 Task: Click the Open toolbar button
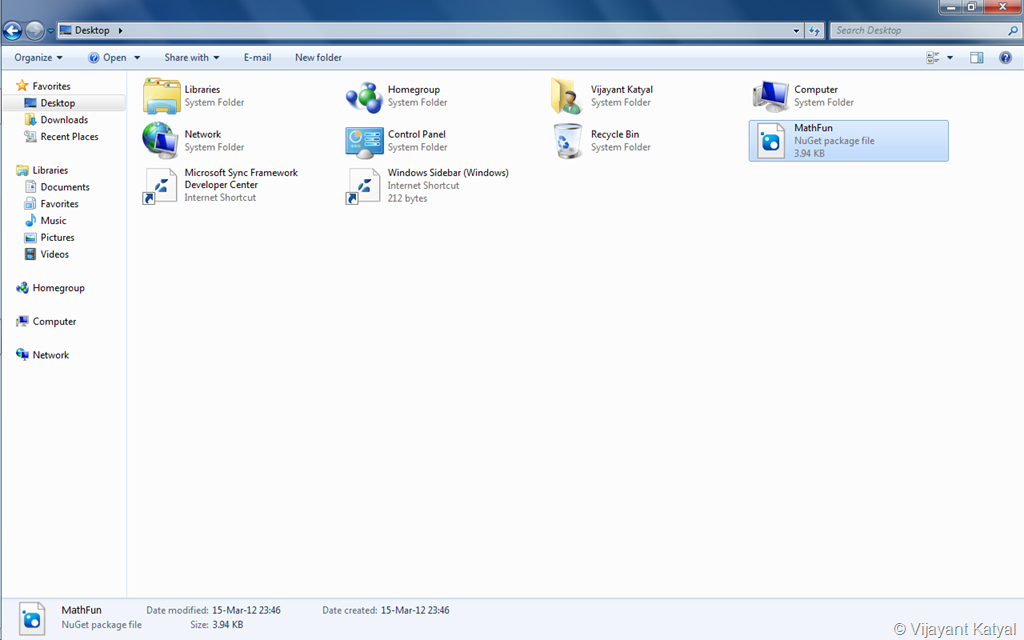click(x=108, y=57)
